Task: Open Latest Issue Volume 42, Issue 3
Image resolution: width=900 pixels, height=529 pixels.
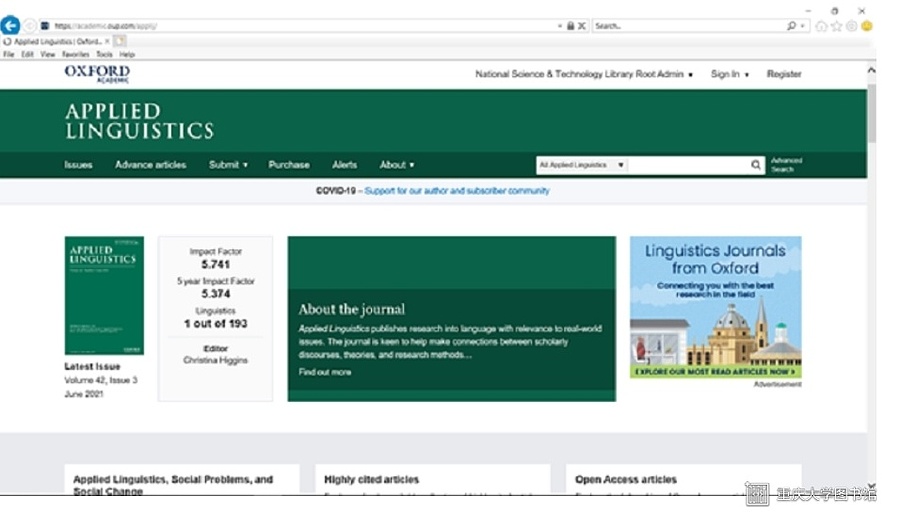Action: click(x=100, y=380)
